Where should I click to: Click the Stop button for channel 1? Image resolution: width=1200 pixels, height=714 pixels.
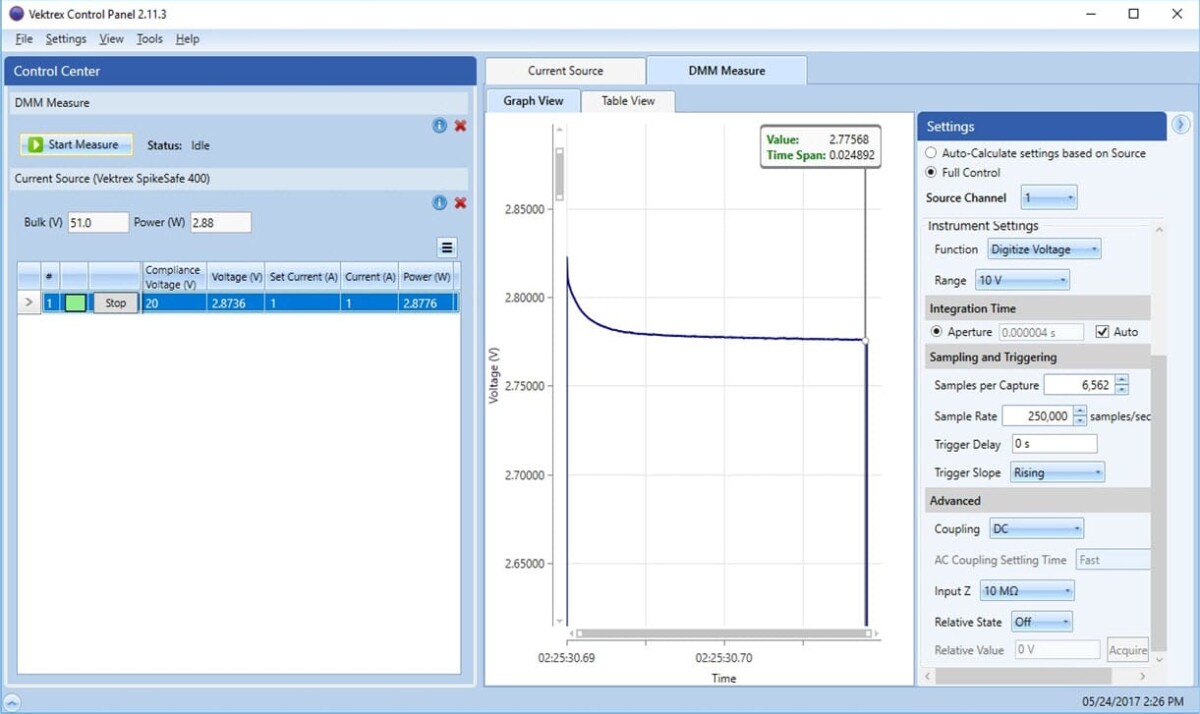point(116,303)
